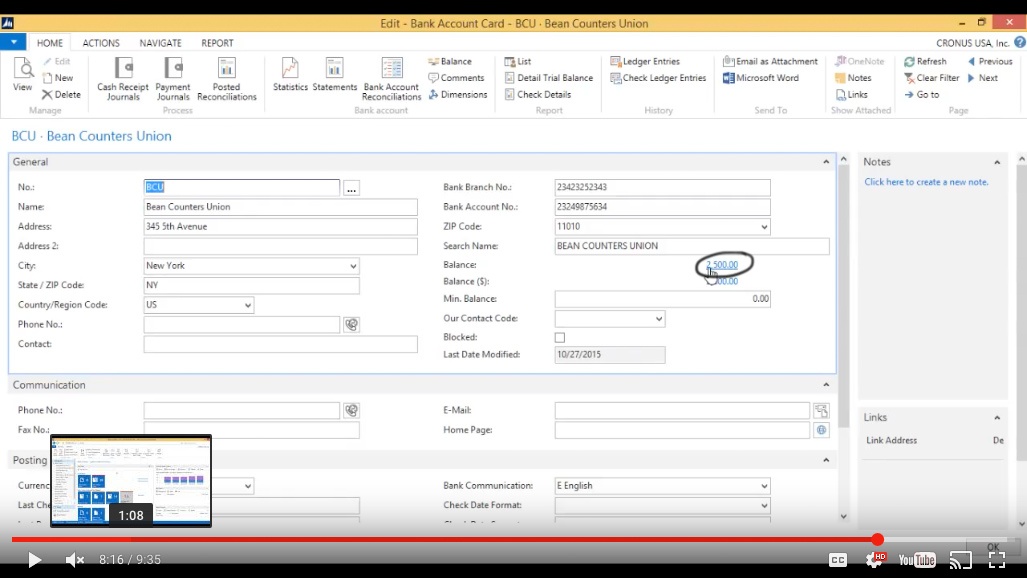Go to Next record
Viewport: 1027px width, 578px height.
coord(982,78)
